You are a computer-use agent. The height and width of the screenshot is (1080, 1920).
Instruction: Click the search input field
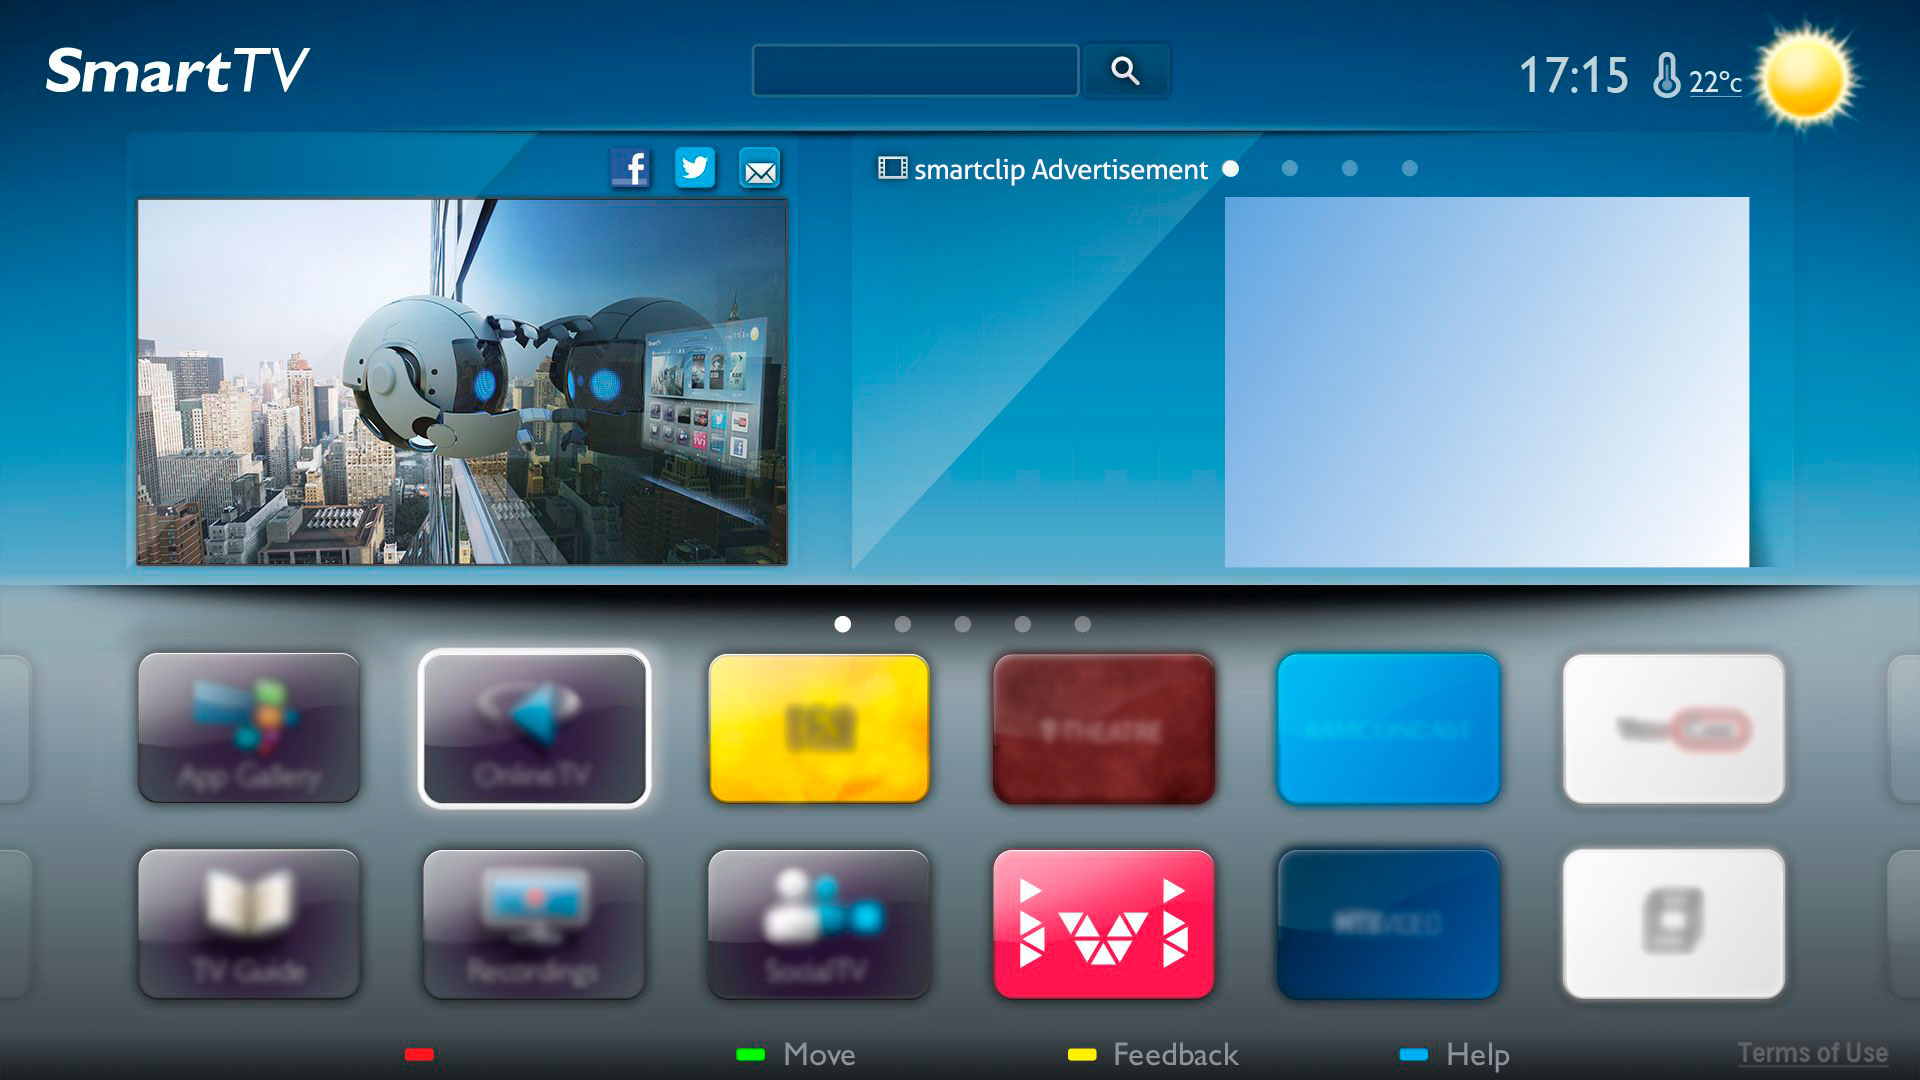[x=915, y=70]
